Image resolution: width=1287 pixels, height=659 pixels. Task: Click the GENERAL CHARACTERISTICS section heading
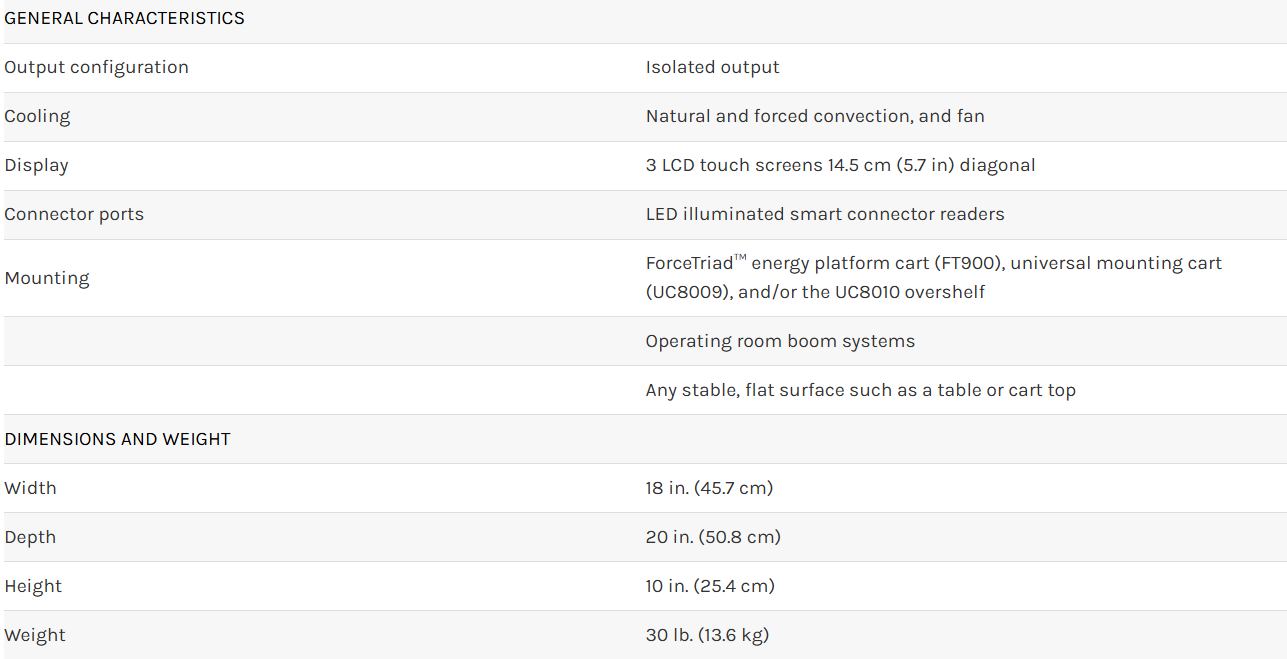[124, 18]
